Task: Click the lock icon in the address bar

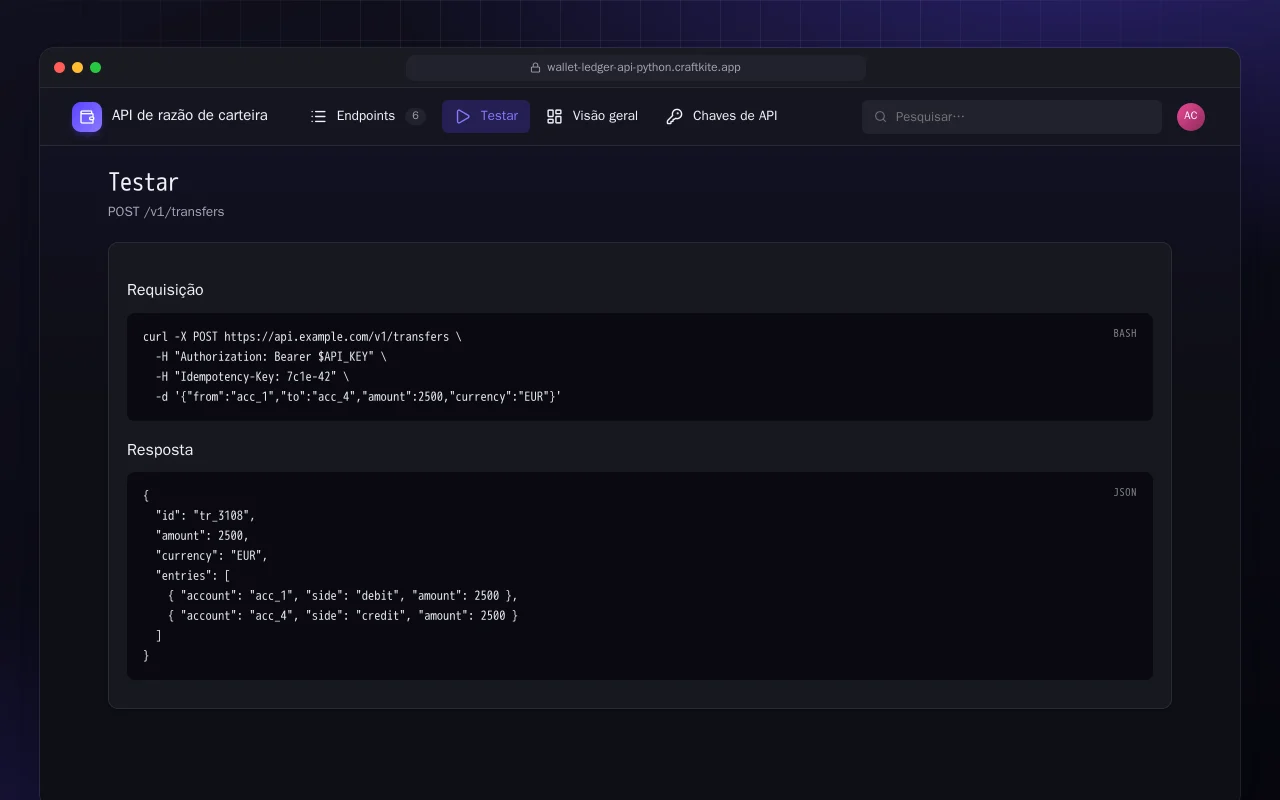Action: coord(536,68)
